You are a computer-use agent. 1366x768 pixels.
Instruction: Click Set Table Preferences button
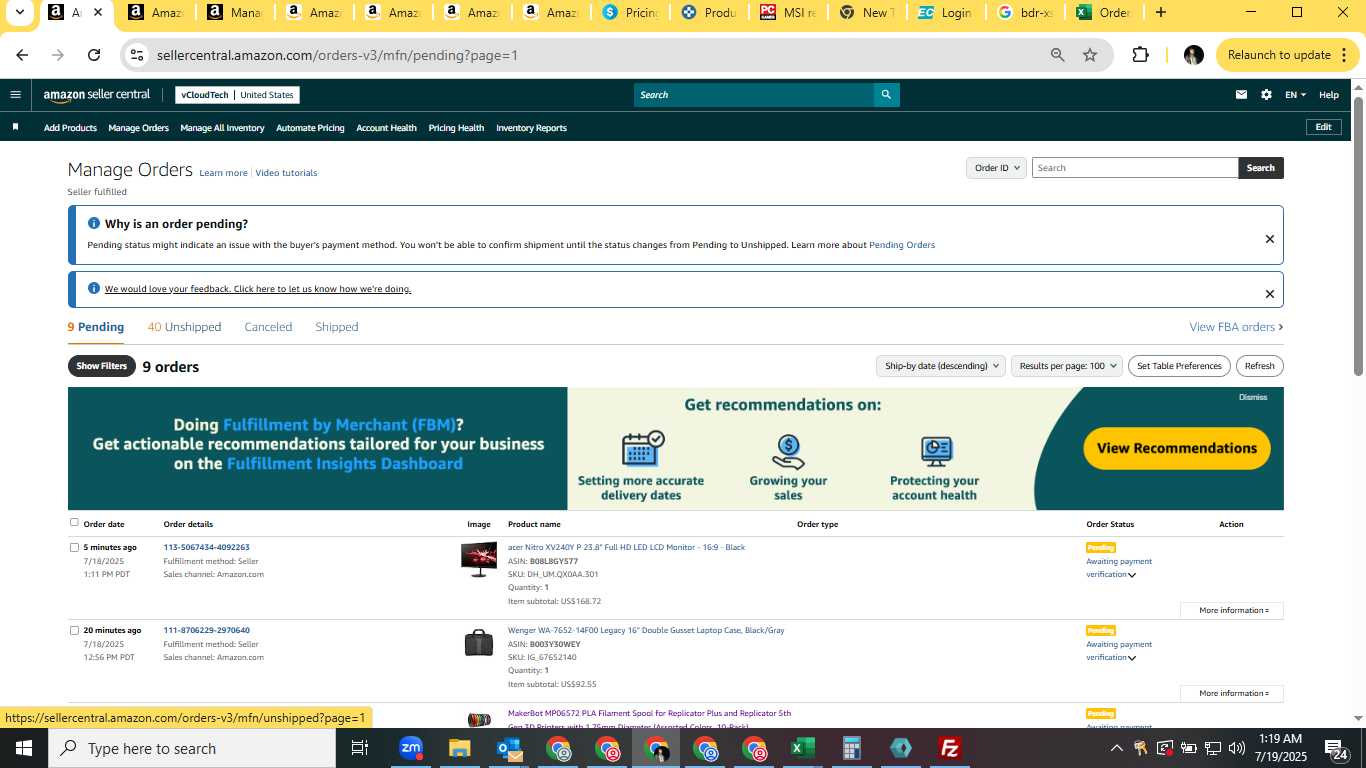[1179, 366]
